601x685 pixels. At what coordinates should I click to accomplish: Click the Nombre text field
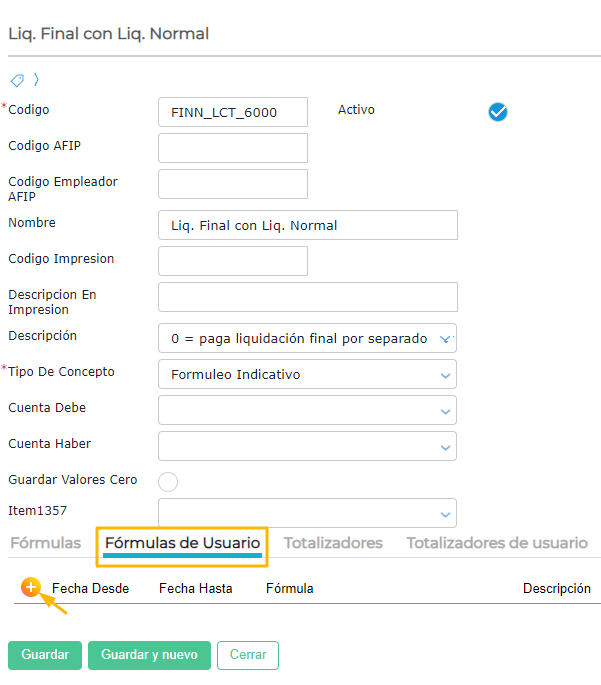click(308, 225)
